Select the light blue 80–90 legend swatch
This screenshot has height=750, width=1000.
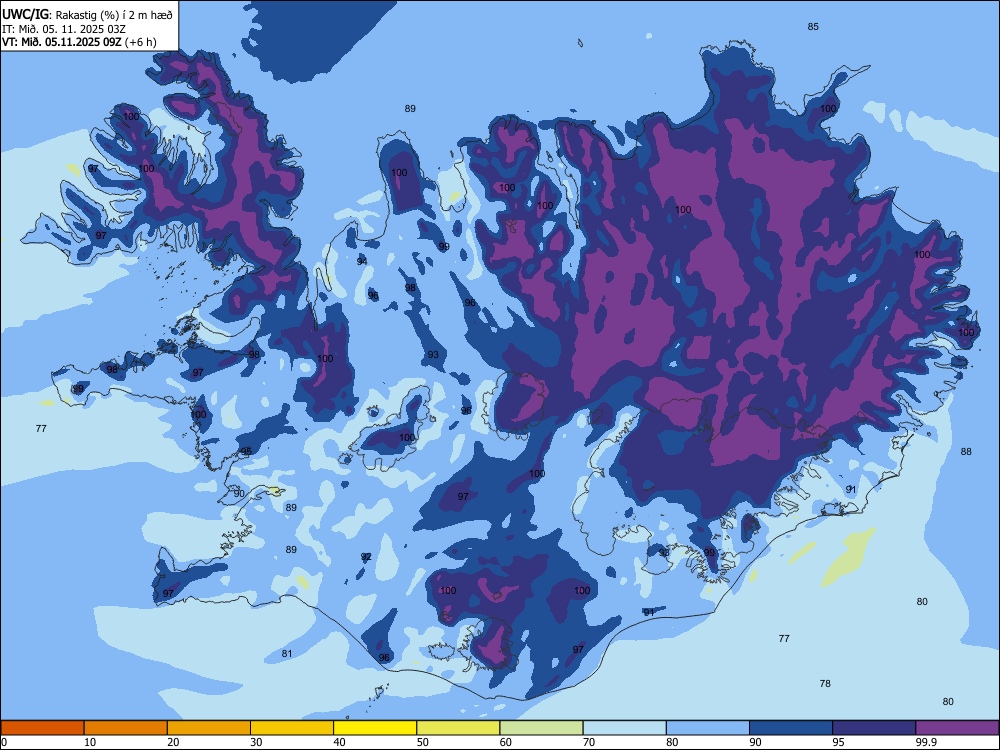click(707, 728)
